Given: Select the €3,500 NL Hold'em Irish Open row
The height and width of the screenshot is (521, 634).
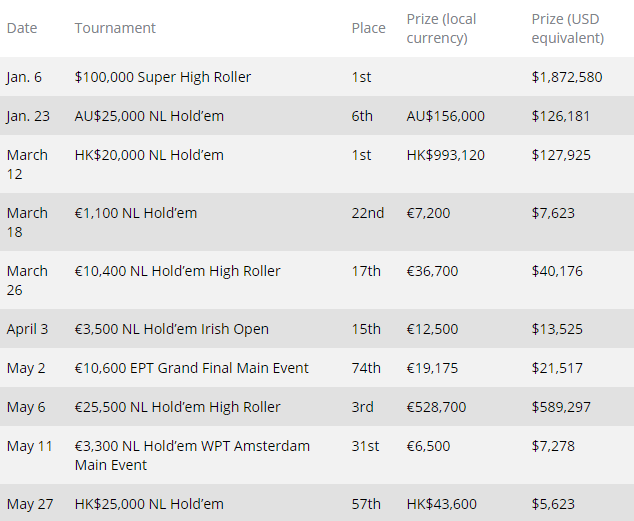Looking at the screenshot, I should [x=172, y=329].
